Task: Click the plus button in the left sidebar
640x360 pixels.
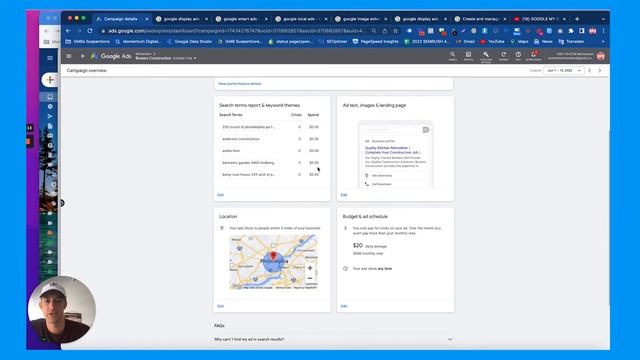Action: coord(50,80)
